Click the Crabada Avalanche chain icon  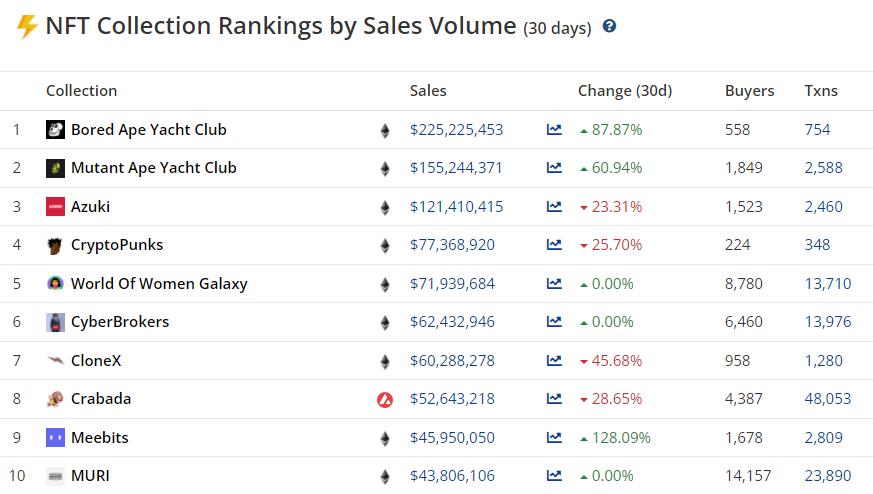385,399
